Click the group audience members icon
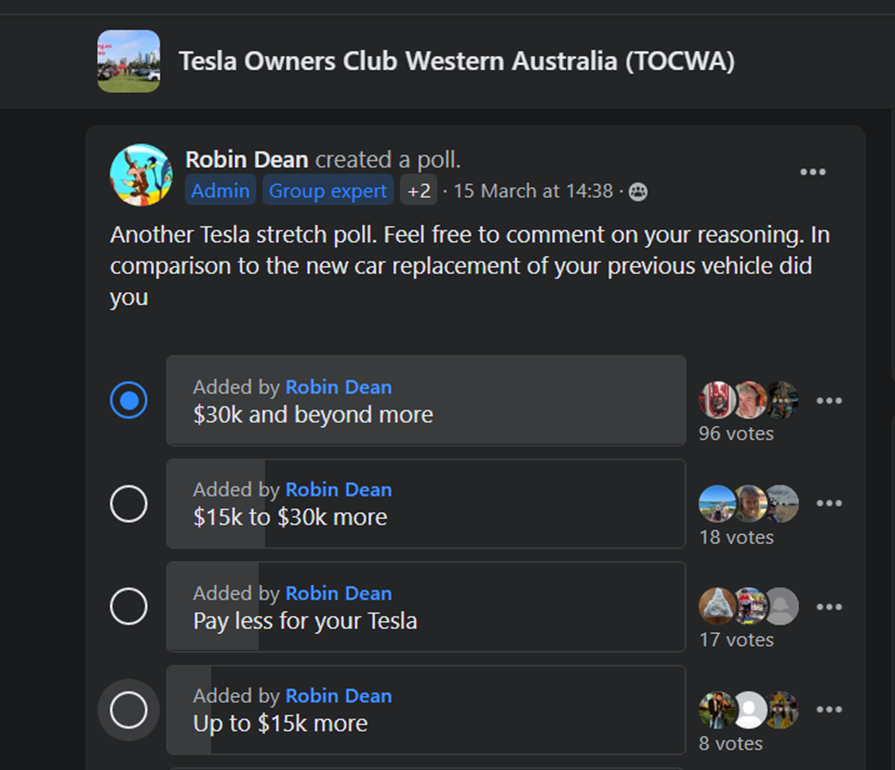 [638, 192]
